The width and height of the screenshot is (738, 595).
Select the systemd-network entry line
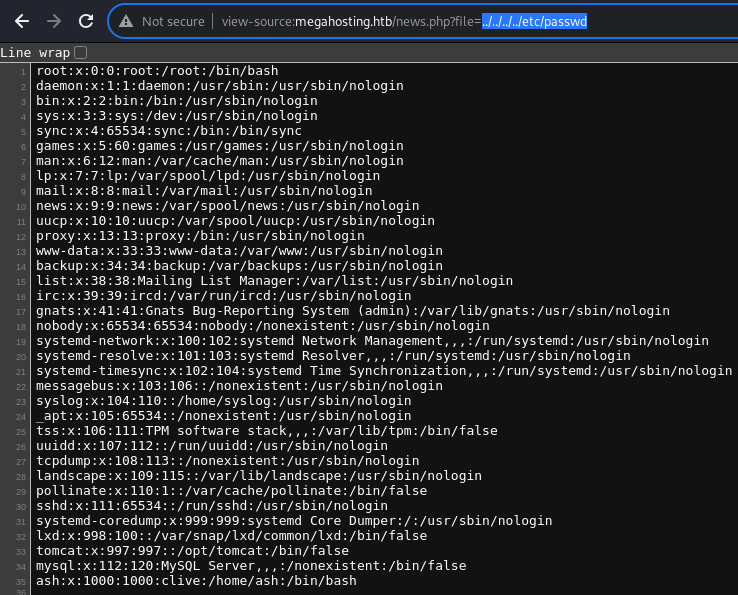click(372, 341)
